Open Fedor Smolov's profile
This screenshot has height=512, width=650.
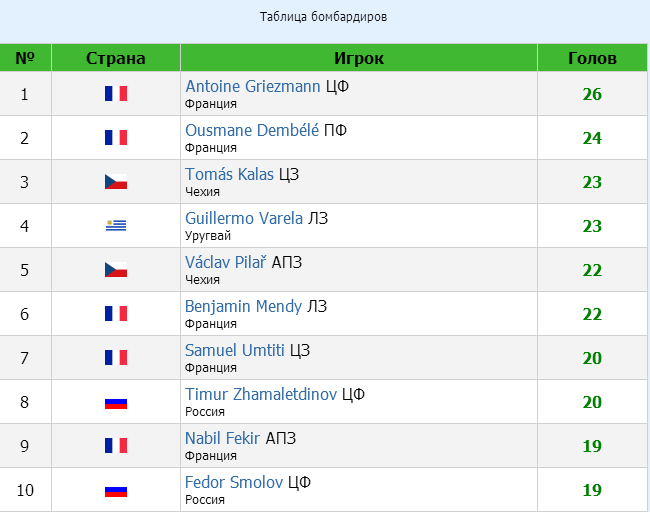click(234, 483)
